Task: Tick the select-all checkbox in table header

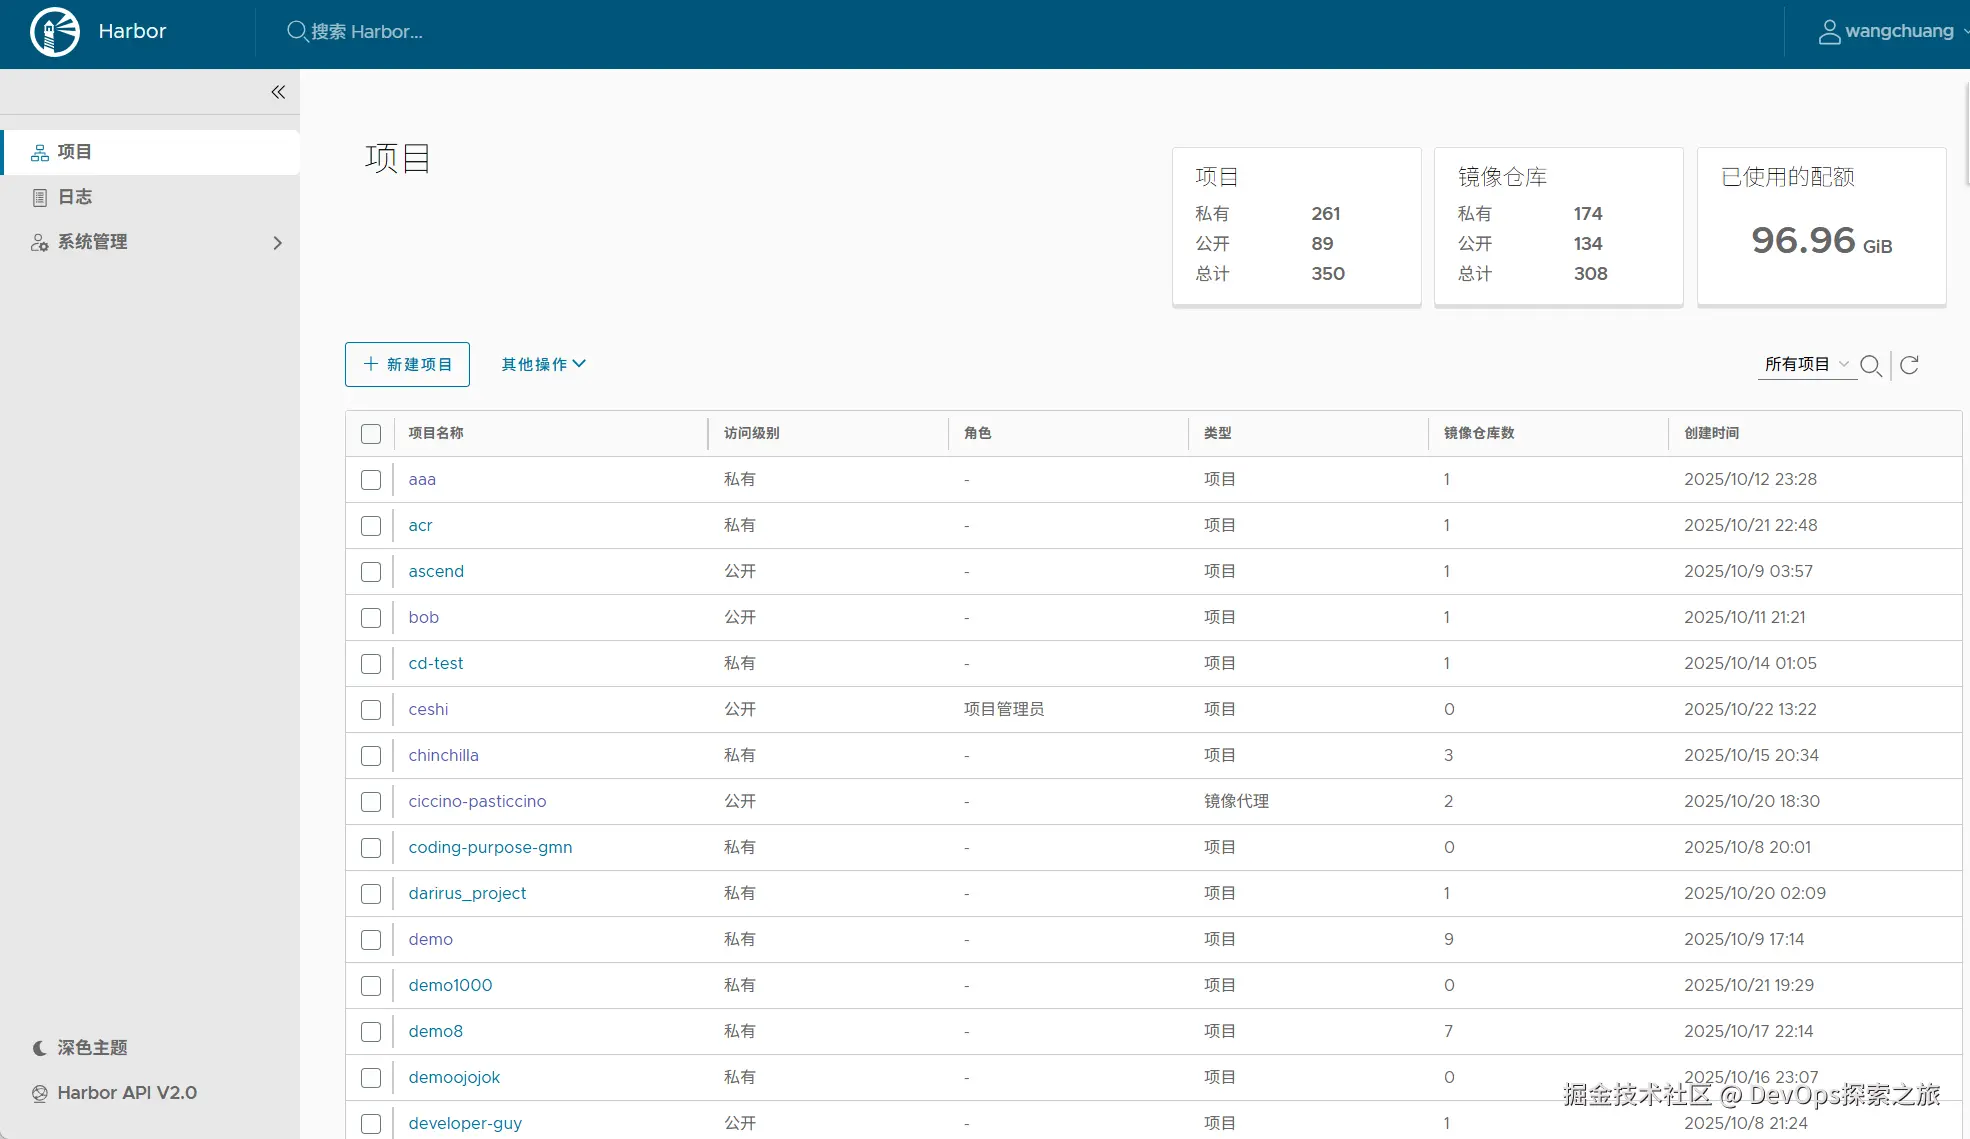Action: (371, 434)
